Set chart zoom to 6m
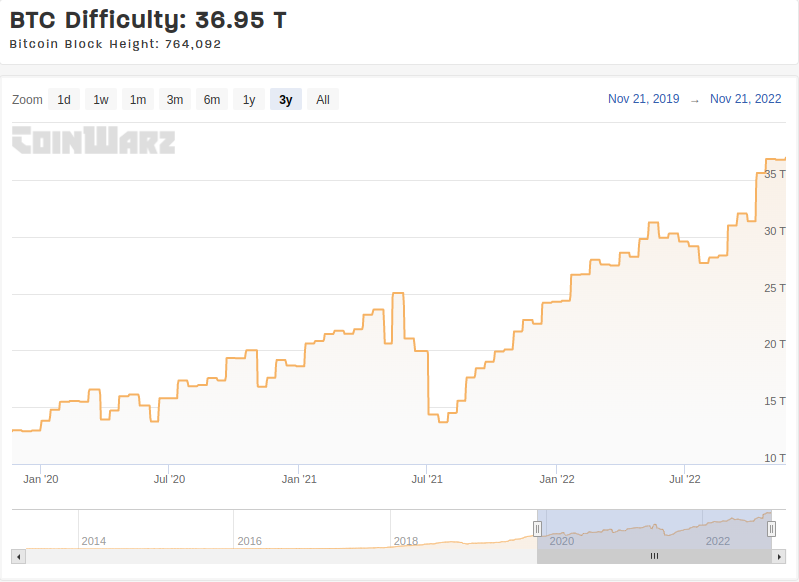Screen dimensions: 799x582 [x=212, y=99]
